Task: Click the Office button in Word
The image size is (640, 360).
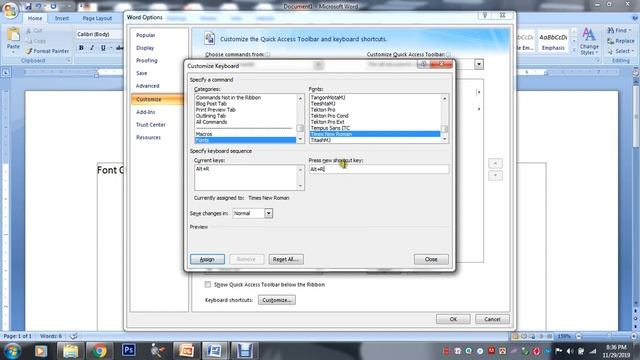Action: click(x=10, y=10)
